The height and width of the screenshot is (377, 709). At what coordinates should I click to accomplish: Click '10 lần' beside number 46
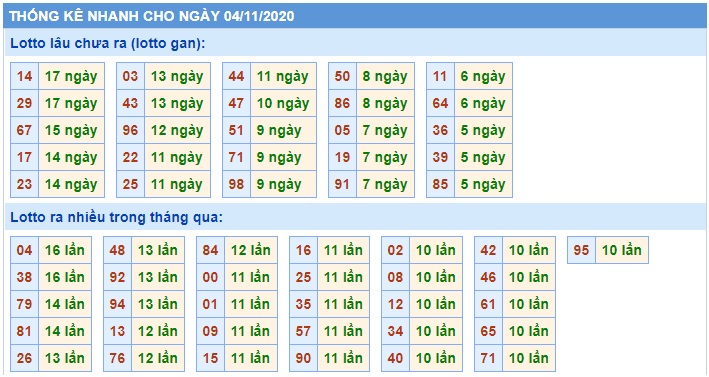coord(529,277)
